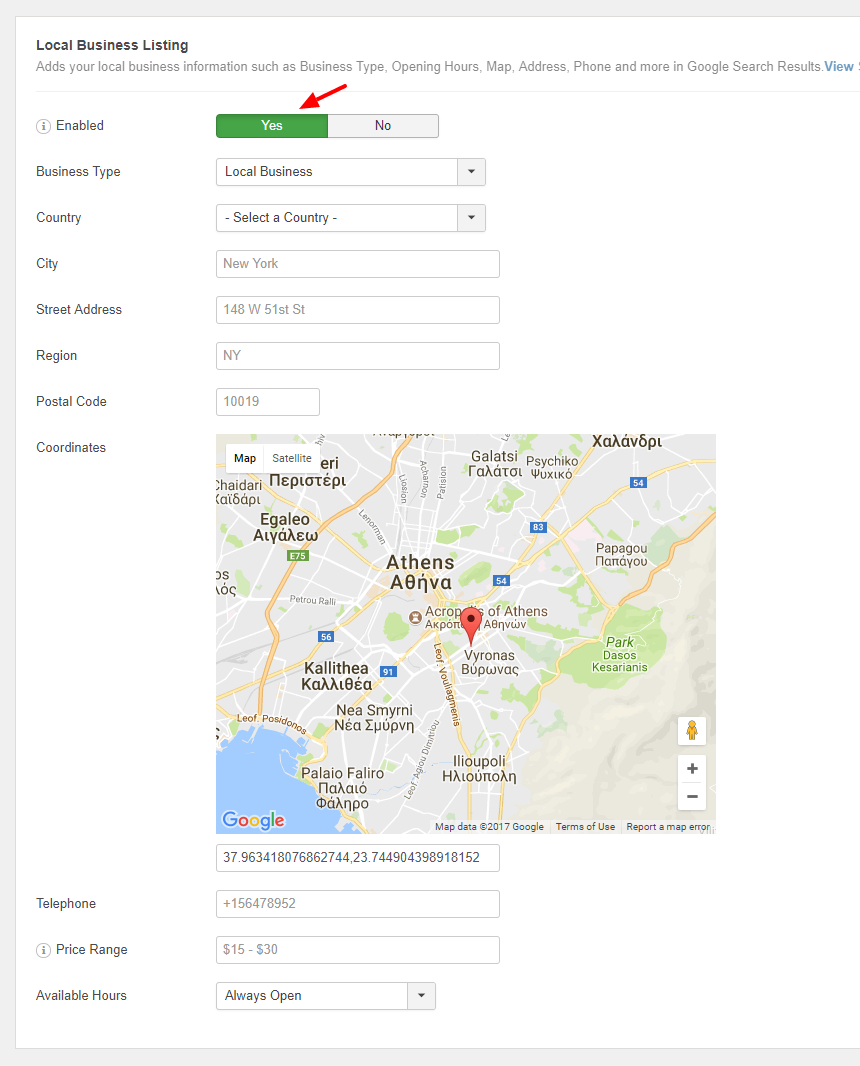Focus the Postal Code field

[268, 402]
